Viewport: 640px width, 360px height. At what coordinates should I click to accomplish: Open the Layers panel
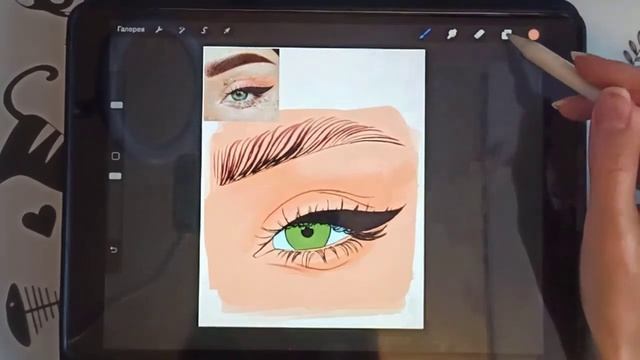(x=506, y=35)
